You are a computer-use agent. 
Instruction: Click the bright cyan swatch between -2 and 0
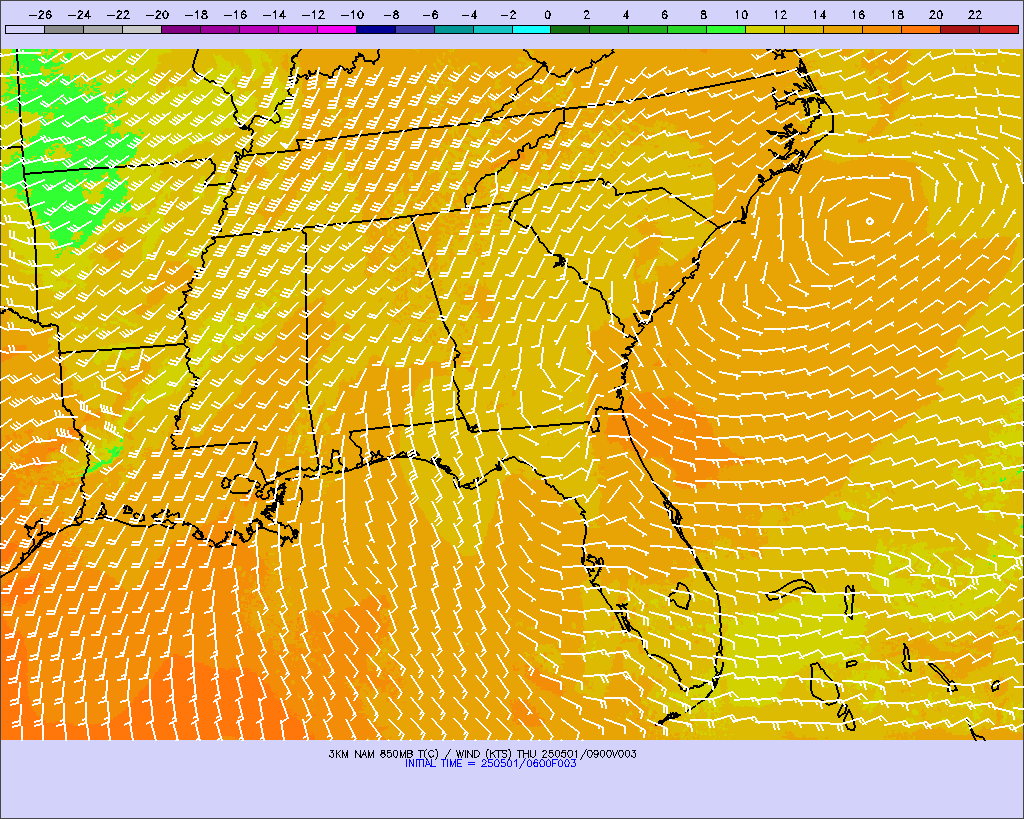532,29
